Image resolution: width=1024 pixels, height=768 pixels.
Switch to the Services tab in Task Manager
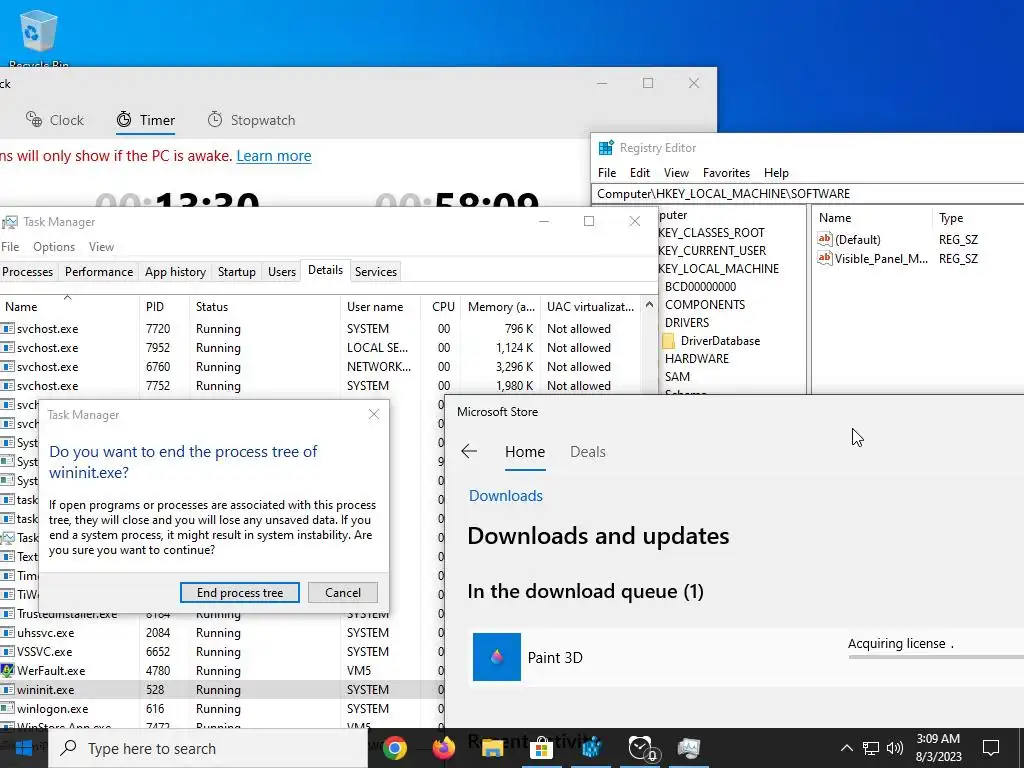(x=376, y=272)
